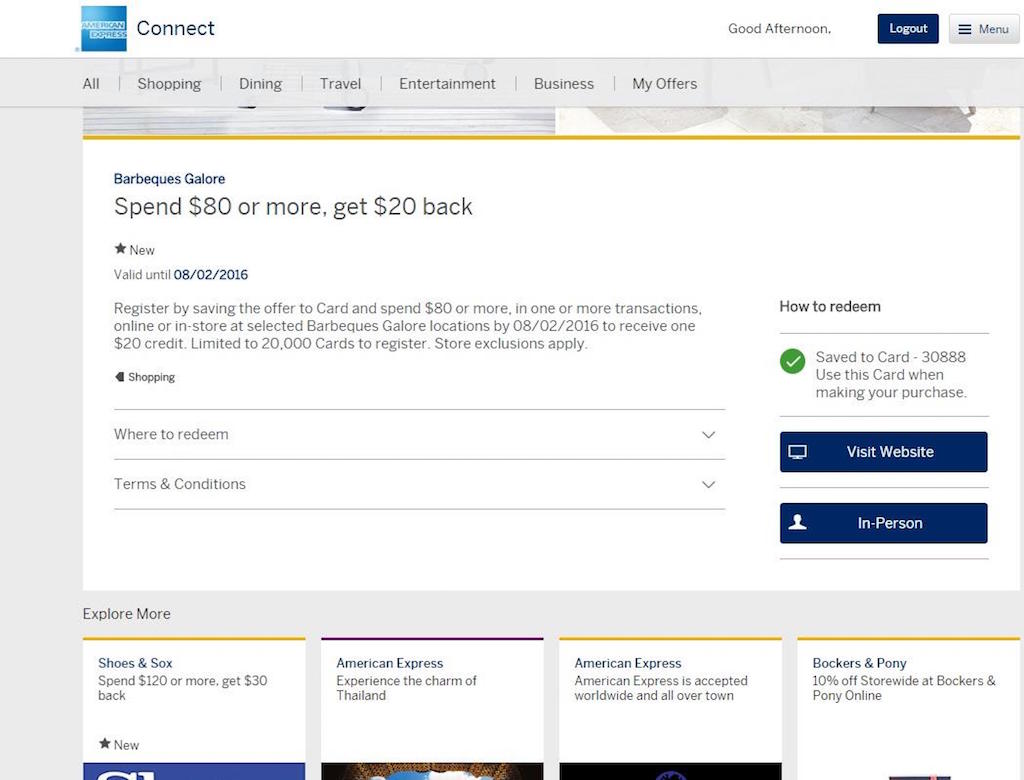Open the Bockers & Pony offer card

(908, 709)
